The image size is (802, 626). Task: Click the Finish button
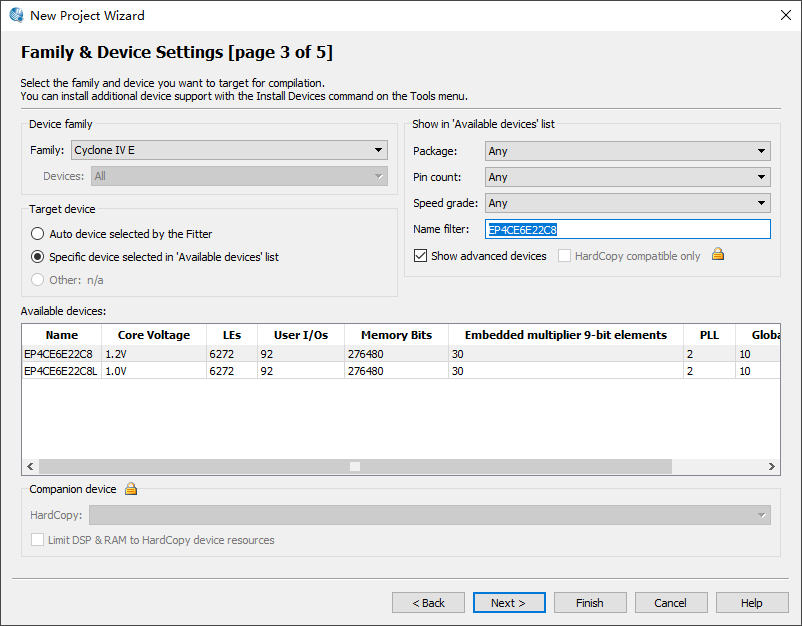click(x=590, y=603)
